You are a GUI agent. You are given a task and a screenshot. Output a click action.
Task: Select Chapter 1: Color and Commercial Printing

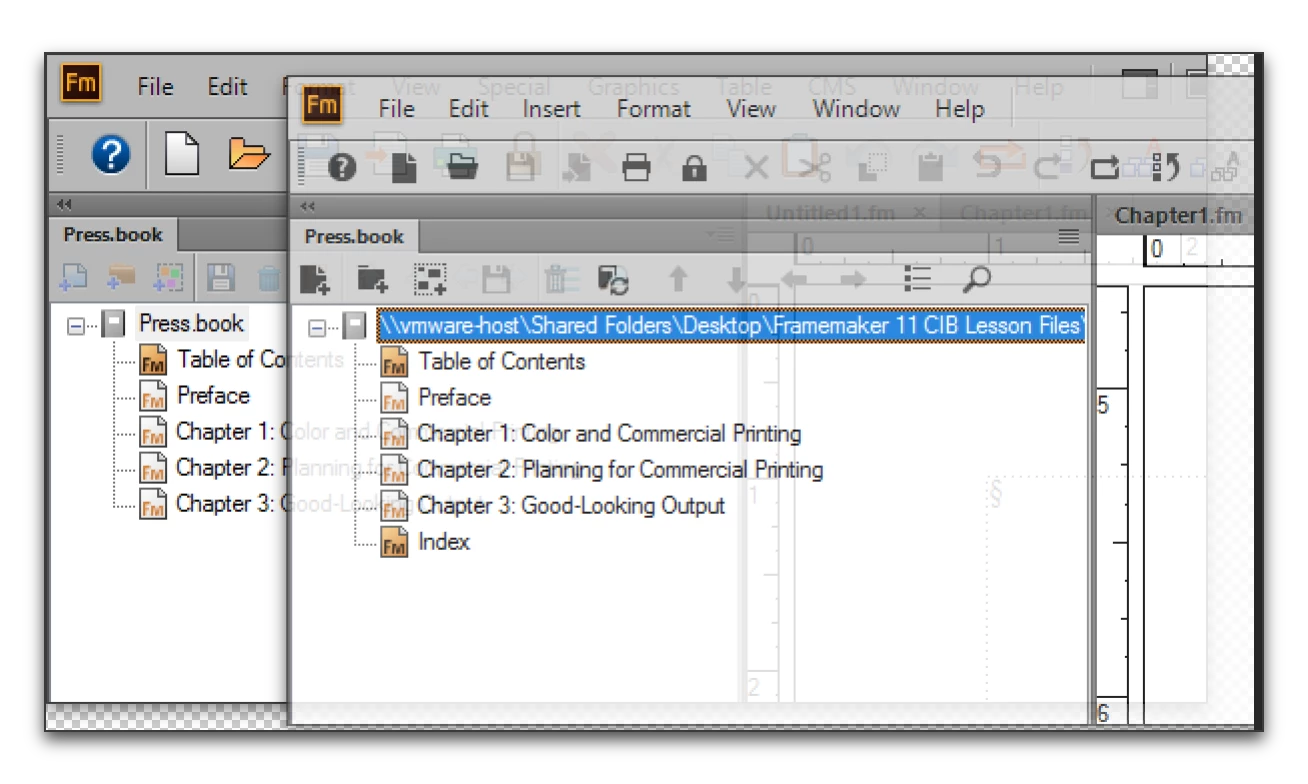click(x=609, y=434)
